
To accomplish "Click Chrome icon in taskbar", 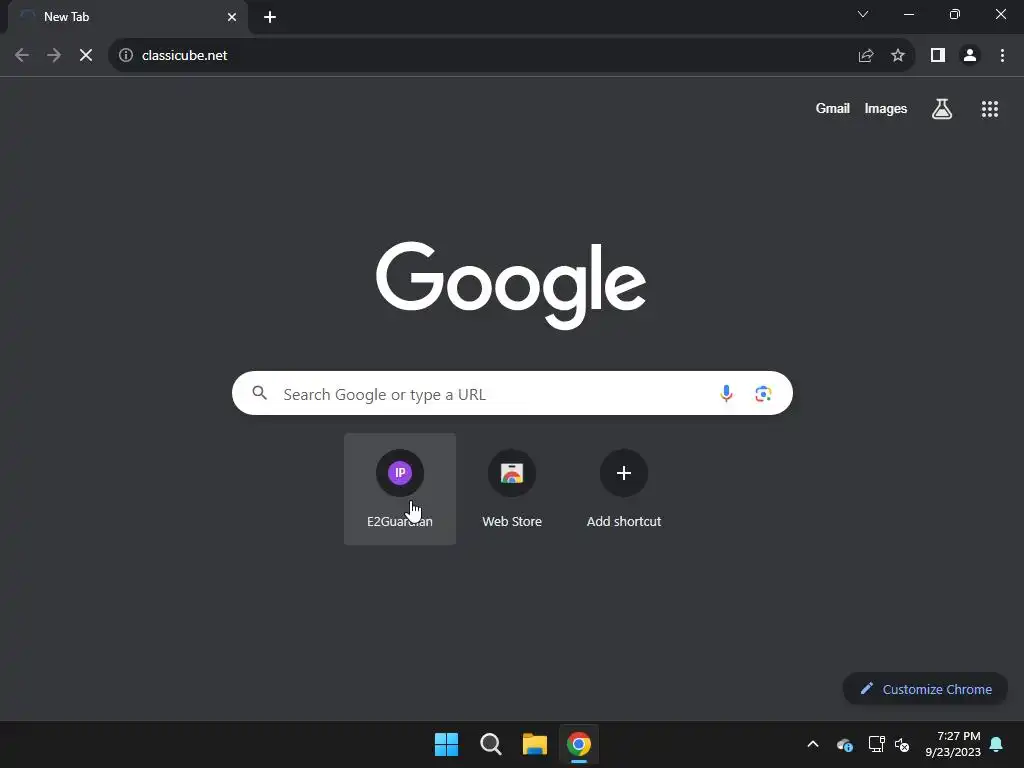I will (x=579, y=744).
